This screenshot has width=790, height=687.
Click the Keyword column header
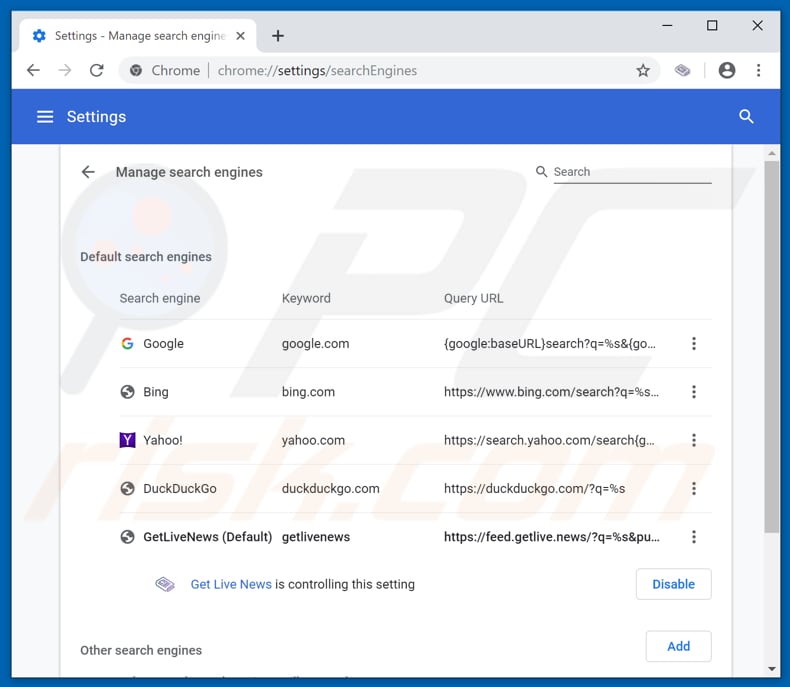[306, 298]
